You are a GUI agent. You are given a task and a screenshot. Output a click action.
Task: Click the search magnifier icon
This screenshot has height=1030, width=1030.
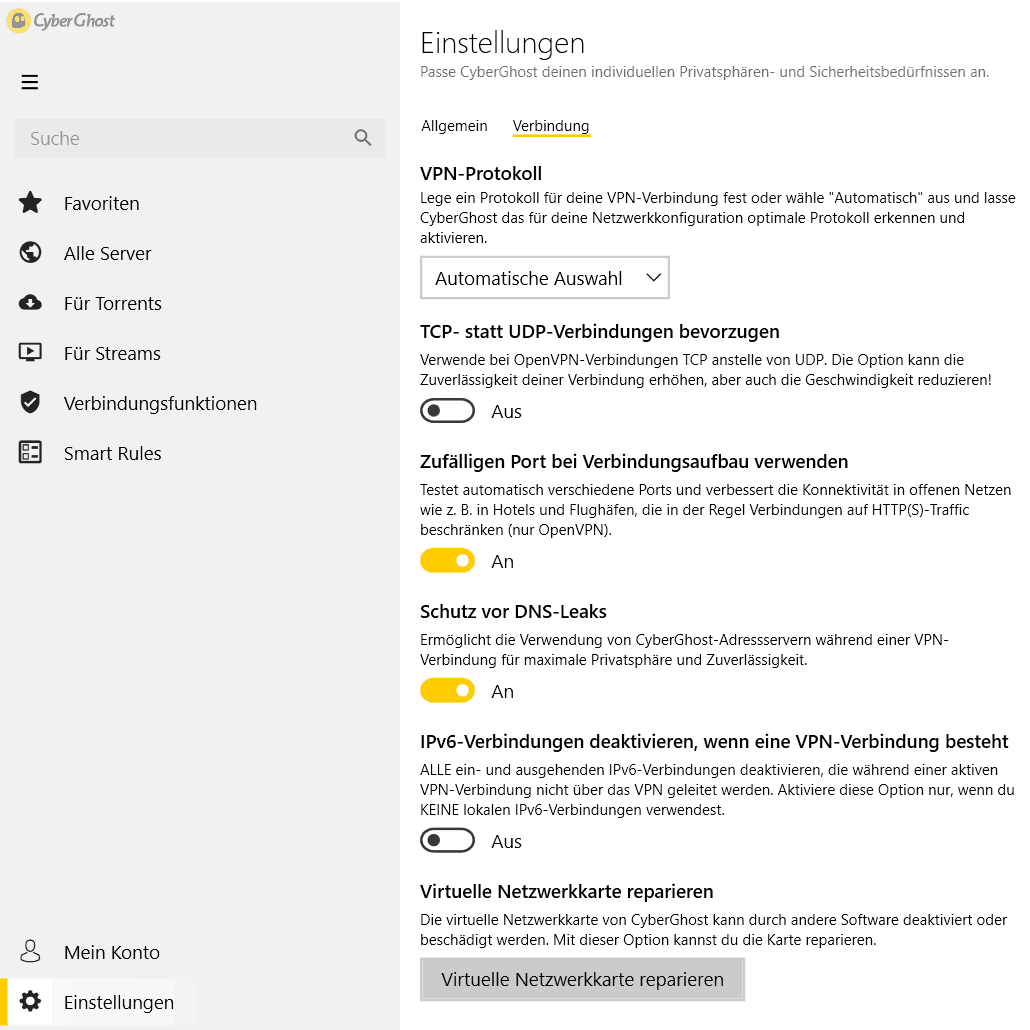[363, 137]
